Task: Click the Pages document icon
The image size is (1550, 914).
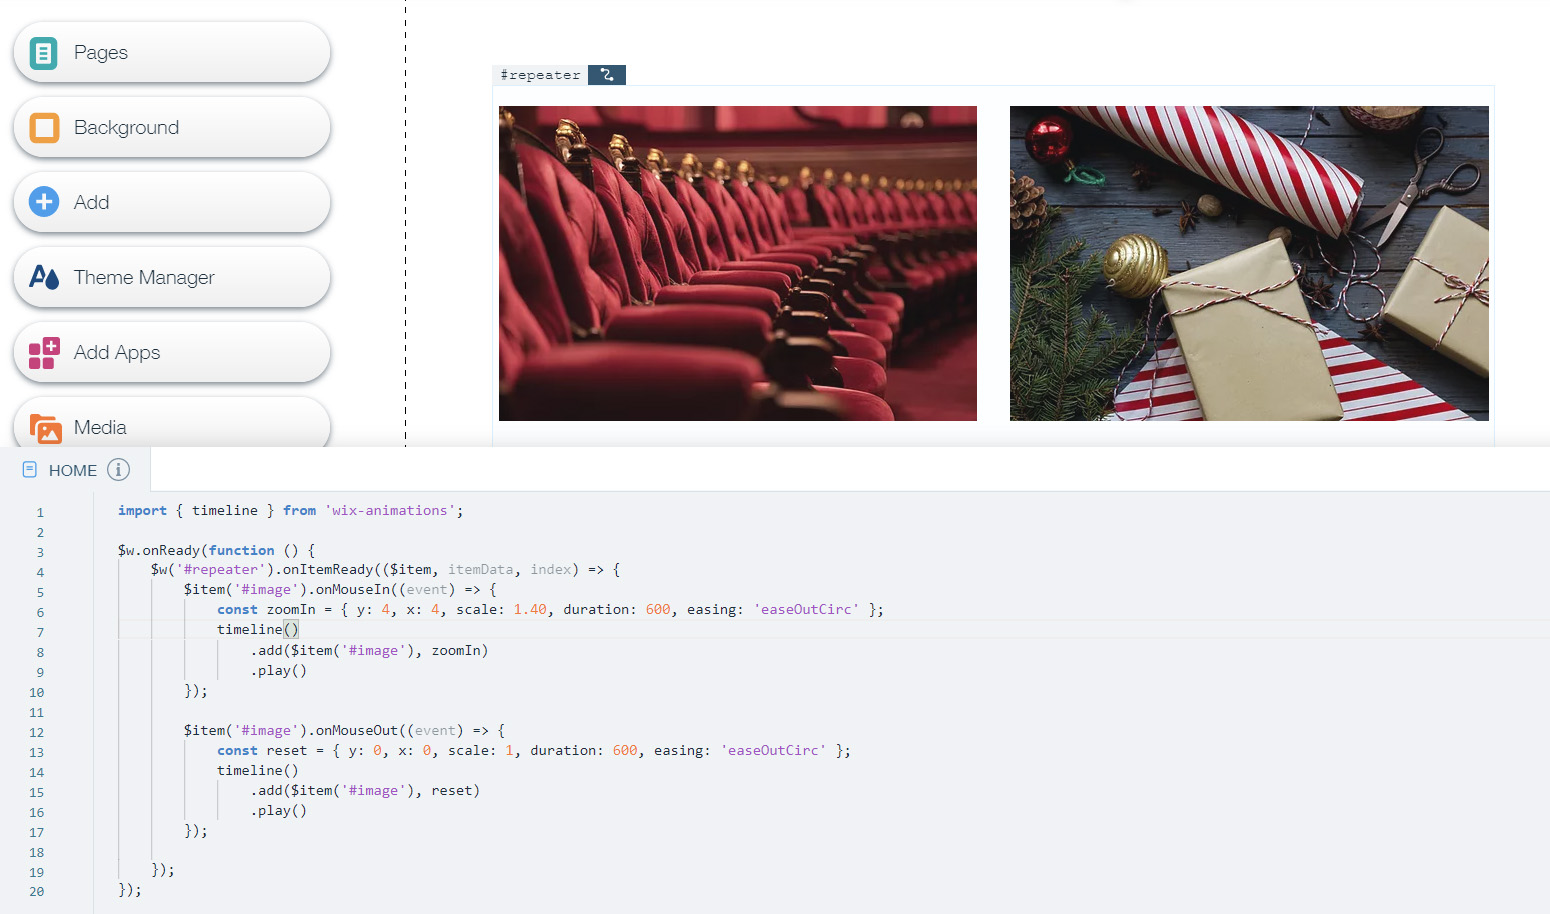Action: [44, 52]
